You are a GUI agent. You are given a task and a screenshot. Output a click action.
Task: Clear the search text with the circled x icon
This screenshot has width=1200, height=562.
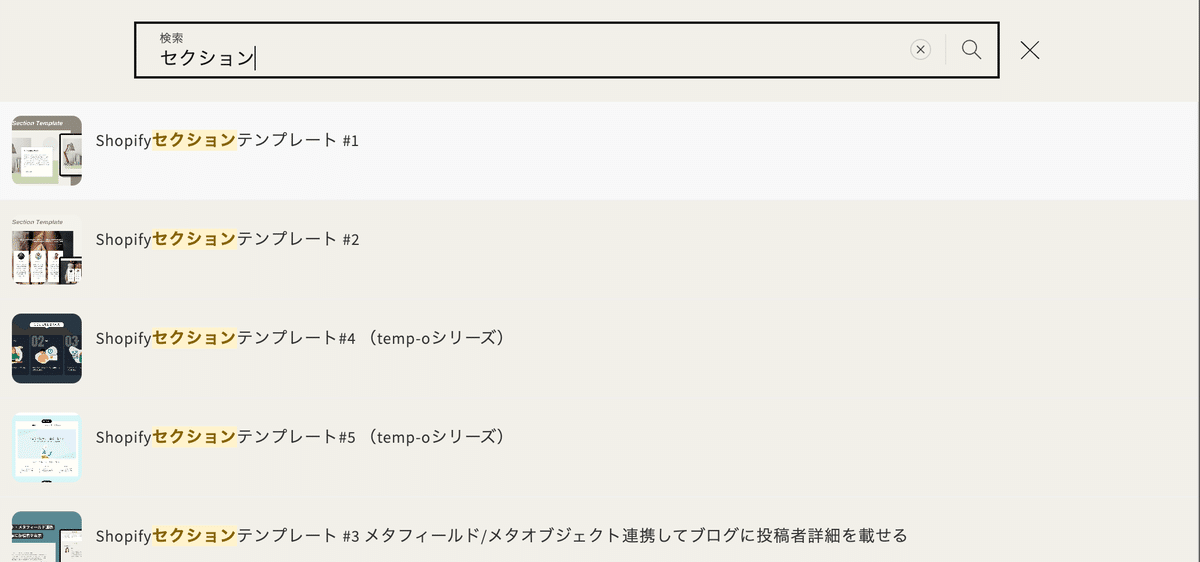pos(920,50)
